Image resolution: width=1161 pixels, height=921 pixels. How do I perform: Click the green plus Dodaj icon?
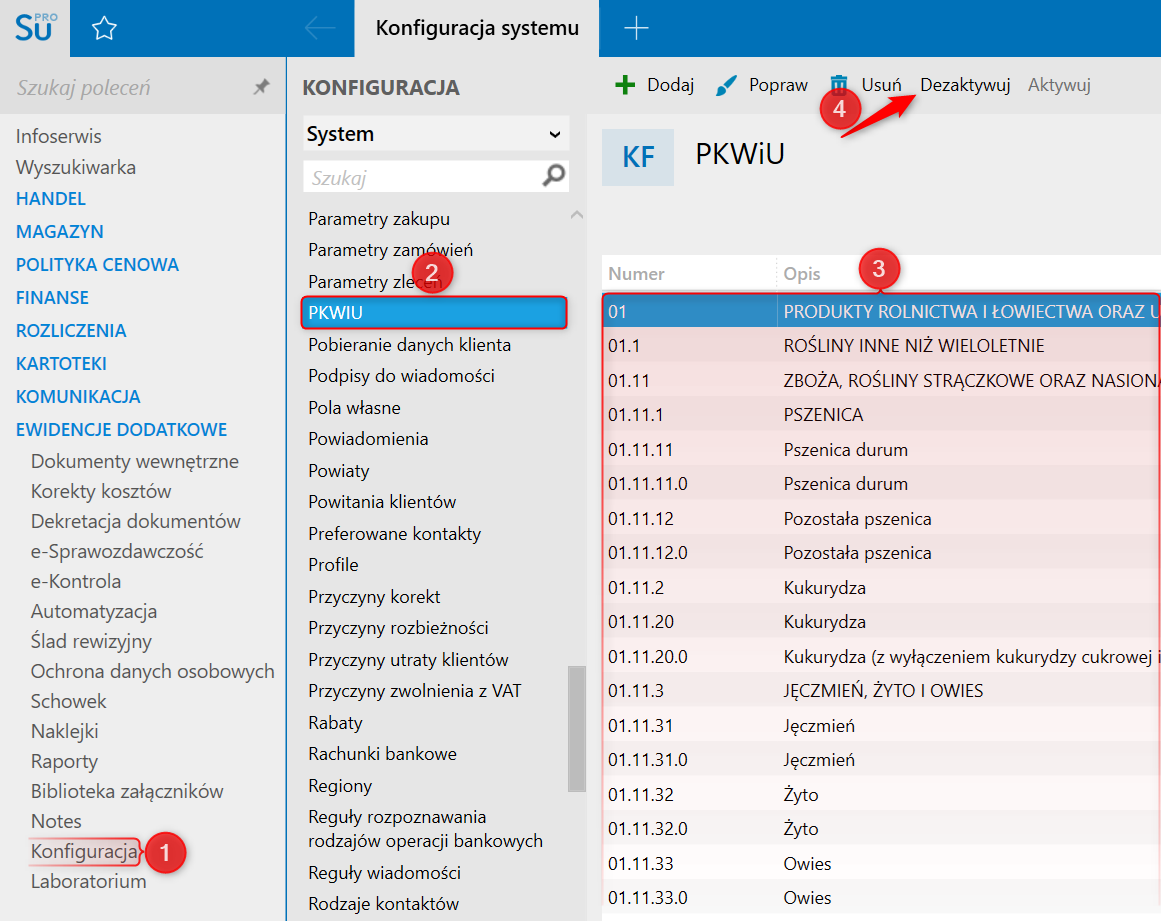[625, 85]
